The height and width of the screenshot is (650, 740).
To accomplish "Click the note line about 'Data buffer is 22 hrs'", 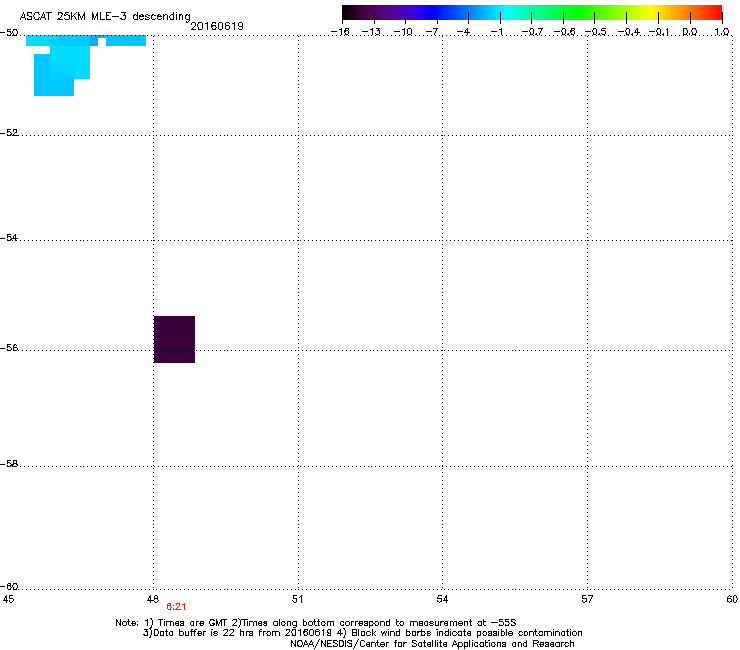I will point(362,633).
